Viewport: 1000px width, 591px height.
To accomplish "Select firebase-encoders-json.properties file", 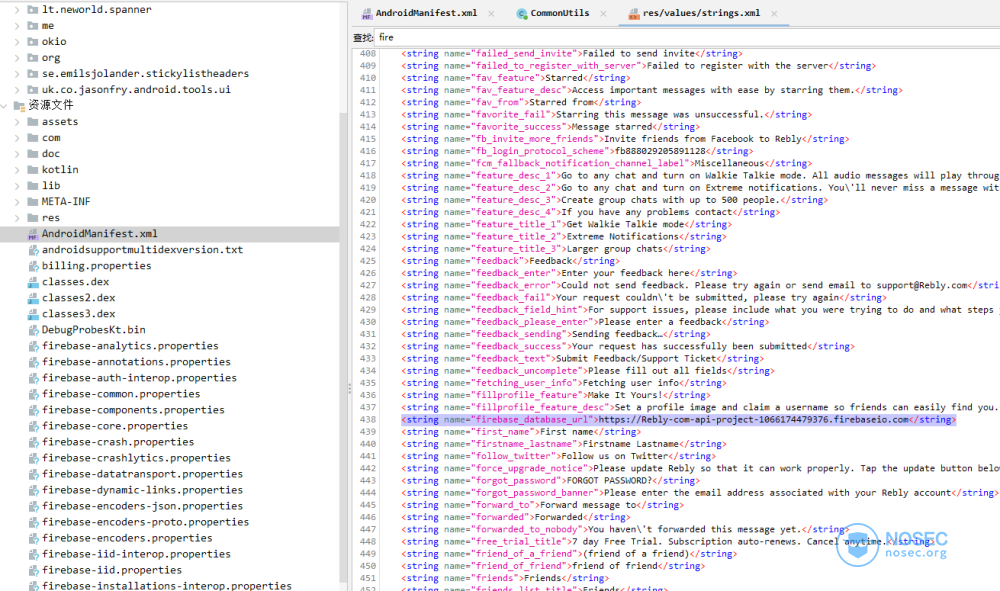I will [x=142, y=506].
